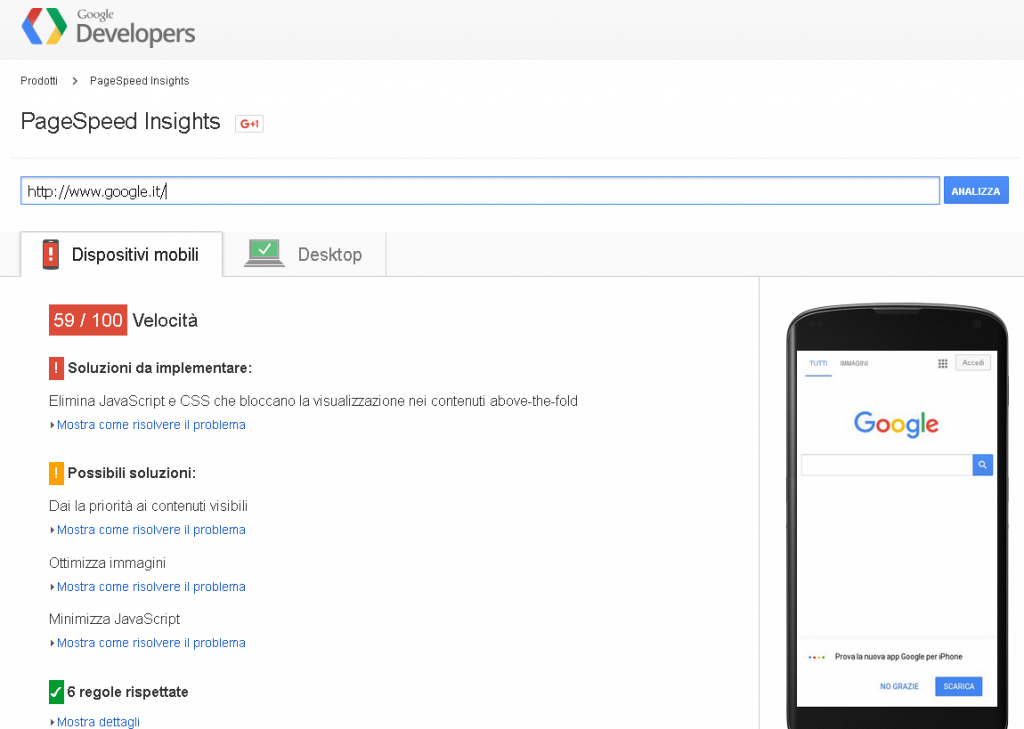
Task: Click the breadcrumb chevron after Prodotti
Action: 74,81
